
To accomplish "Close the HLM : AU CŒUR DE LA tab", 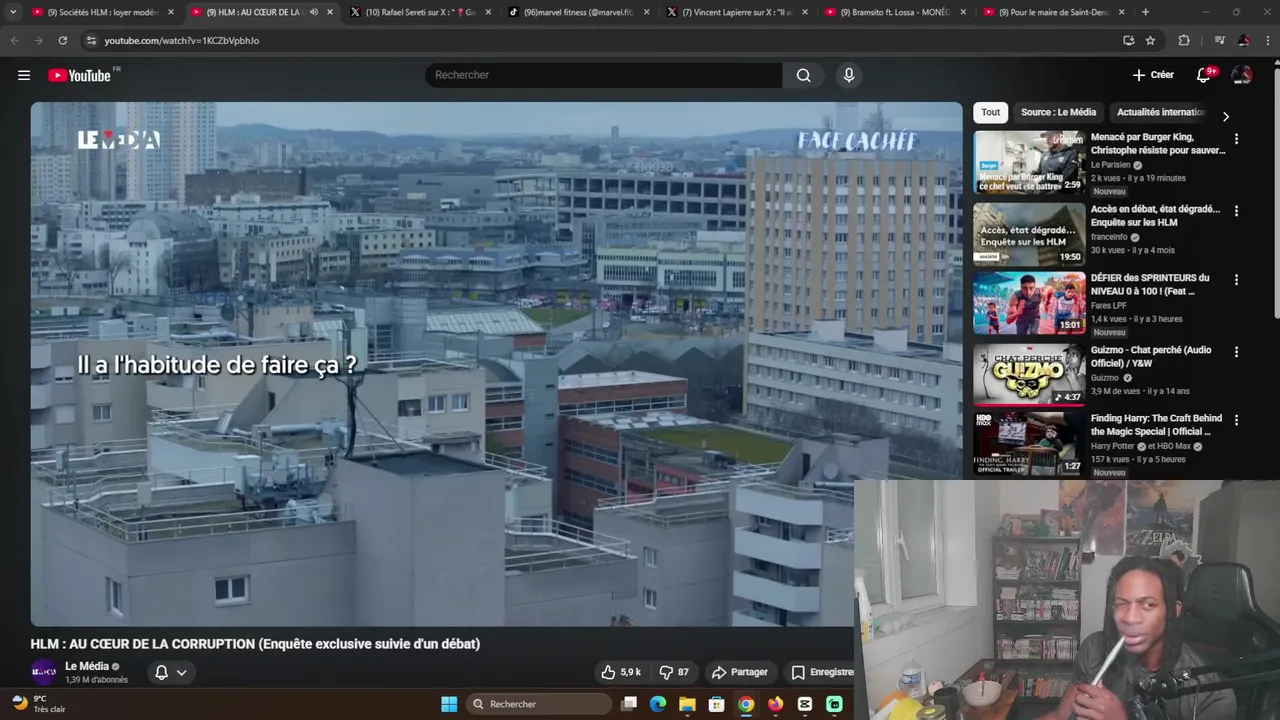I will tap(330, 12).
